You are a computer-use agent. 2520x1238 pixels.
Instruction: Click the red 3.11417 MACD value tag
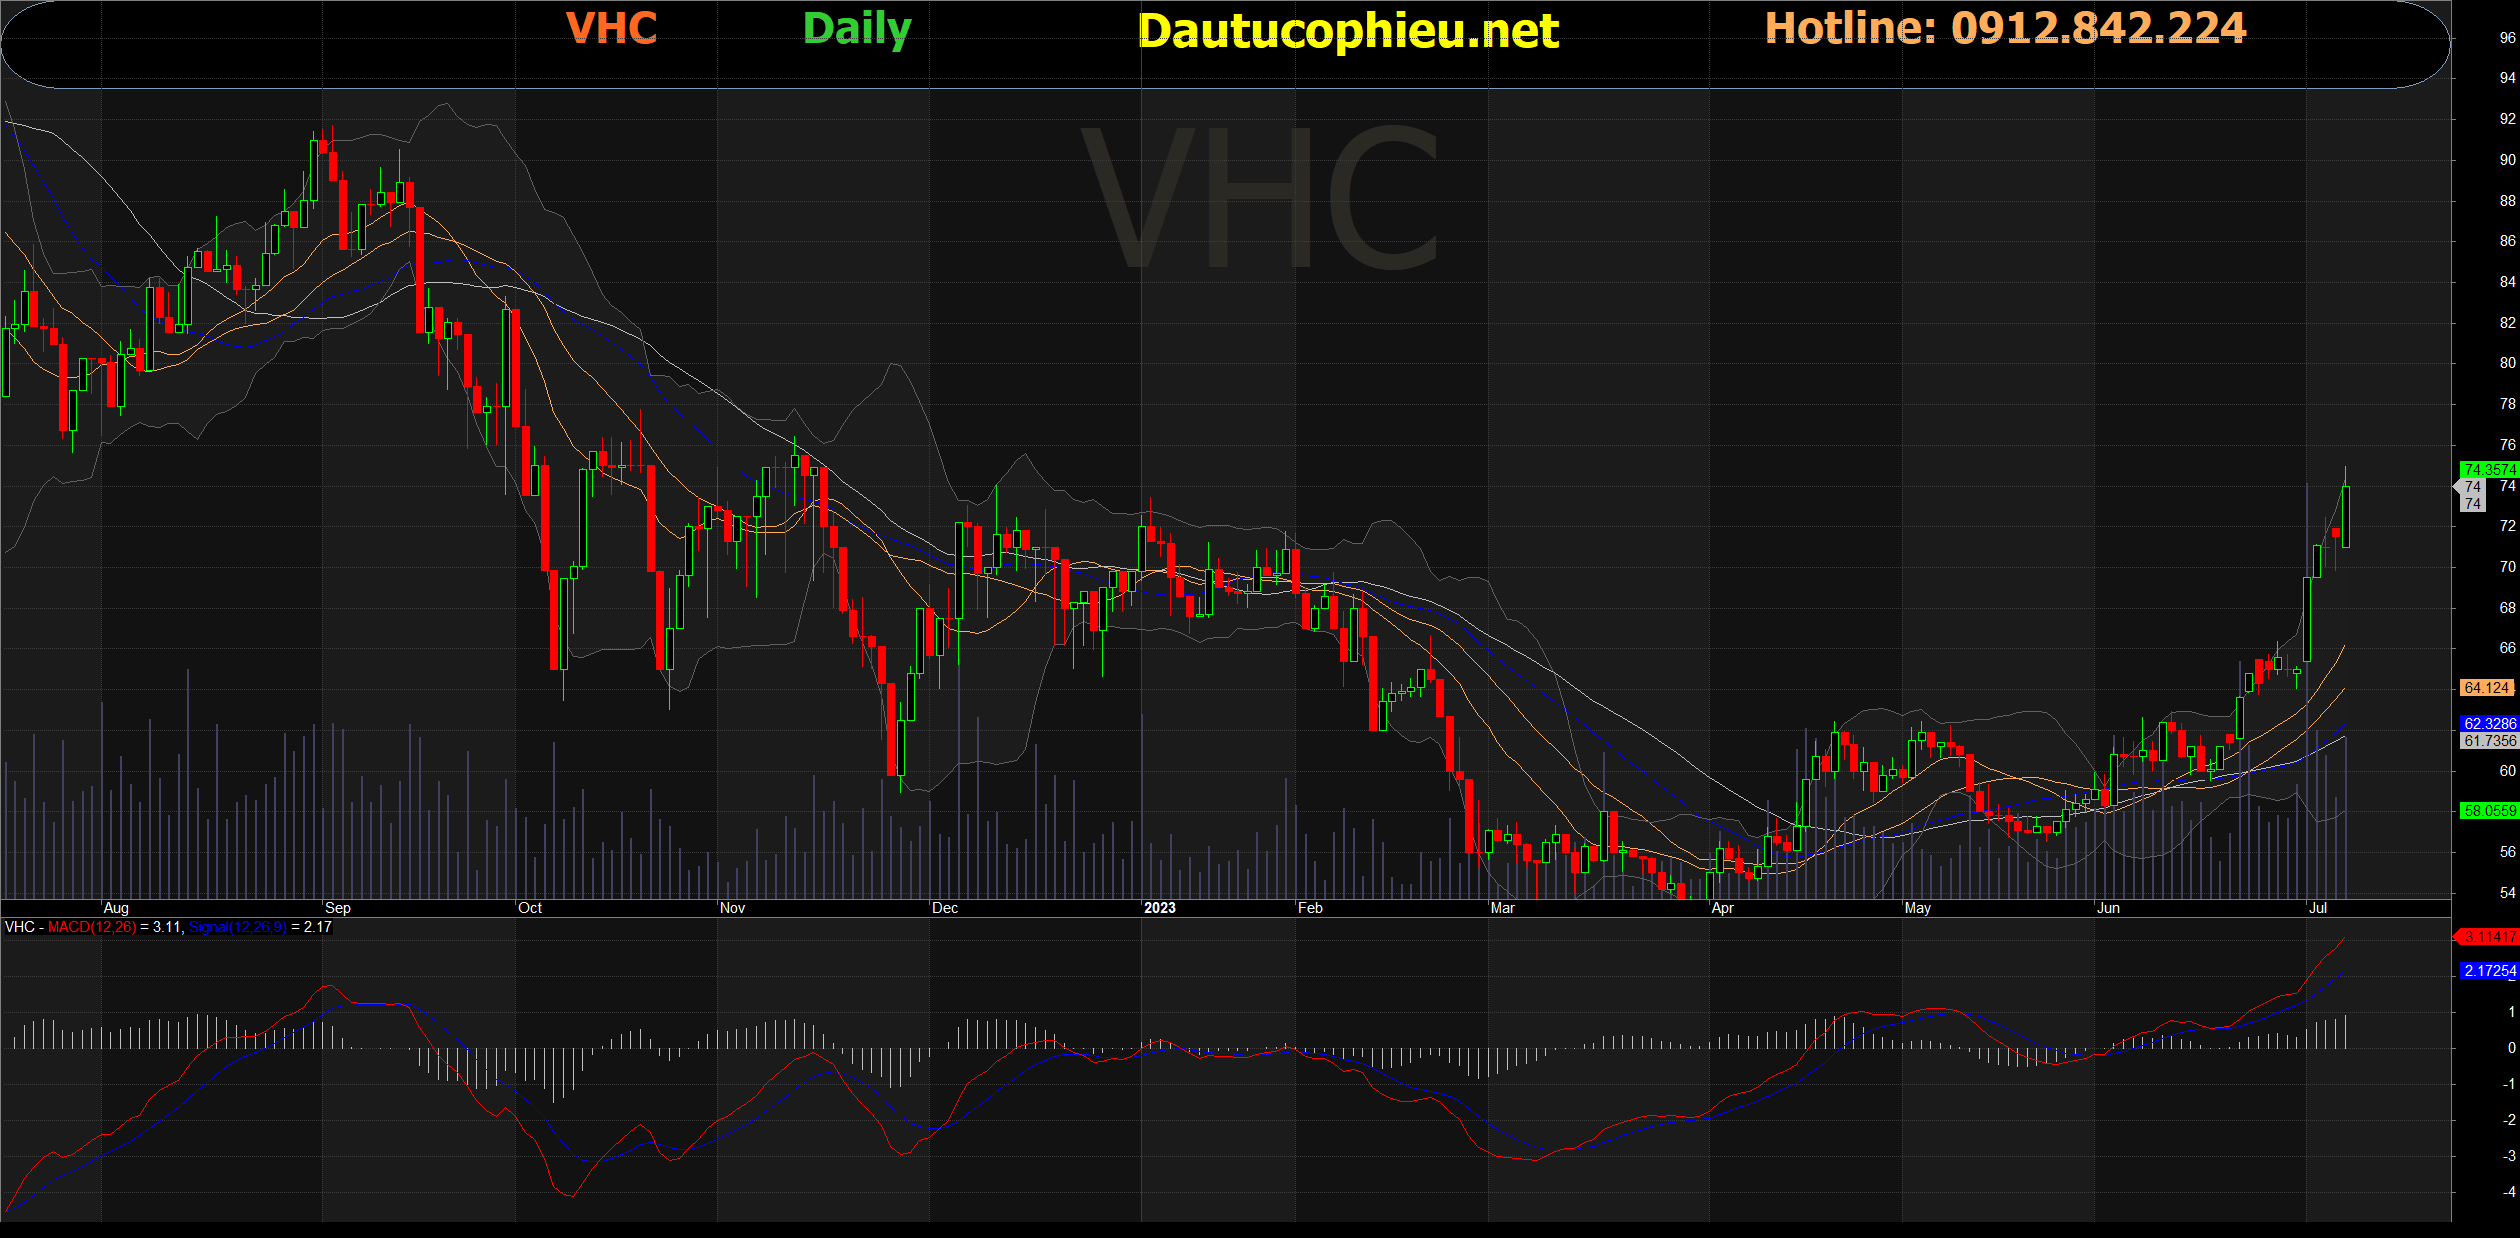click(2489, 937)
